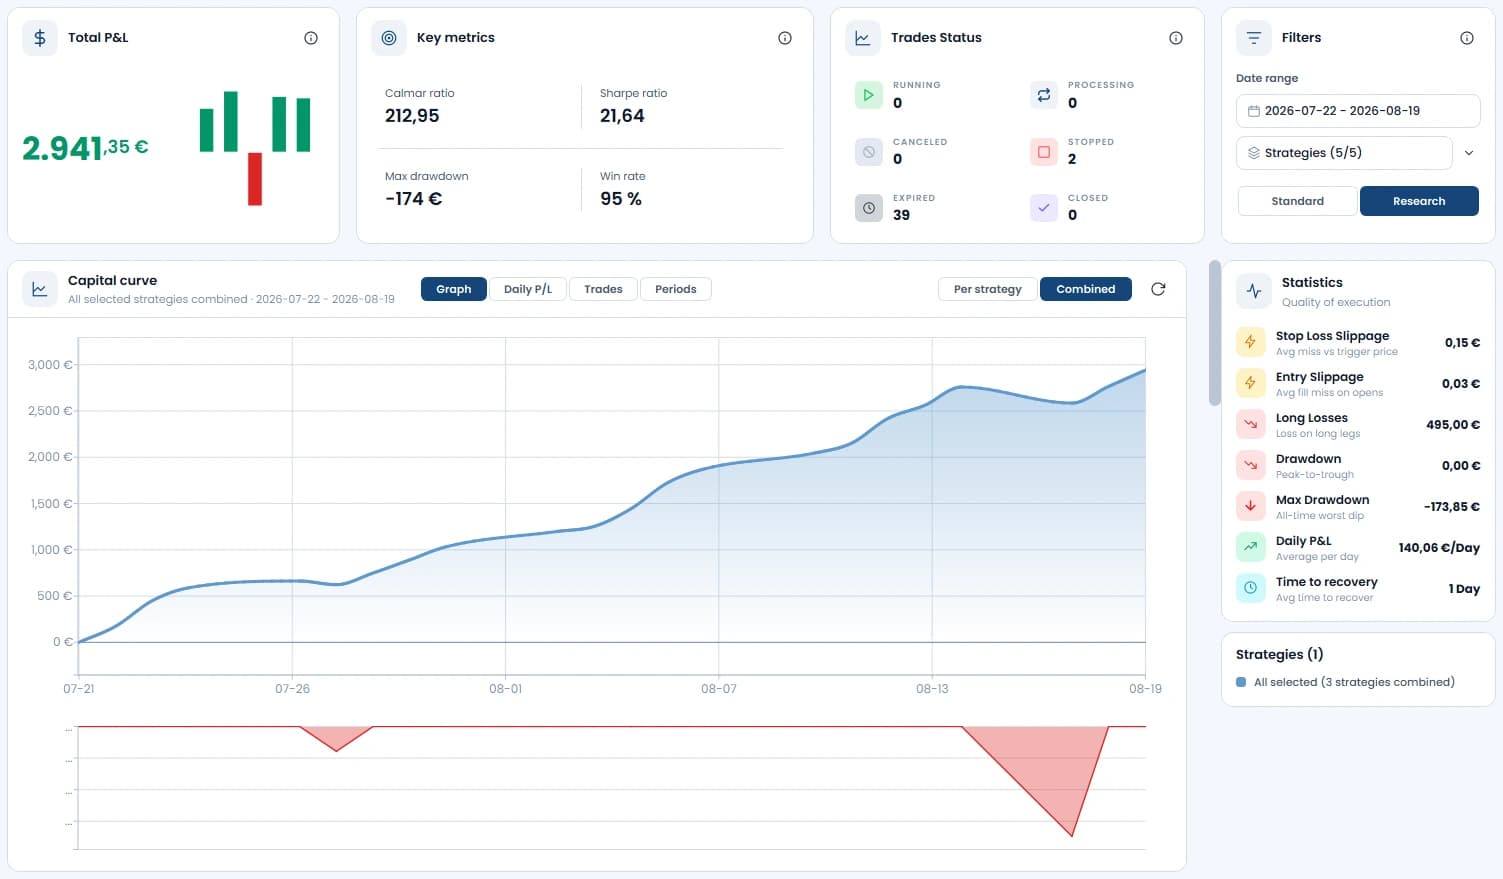Select the Trades tab
The height and width of the screenshot is (879, 1503).
click(x=603, y=289)
